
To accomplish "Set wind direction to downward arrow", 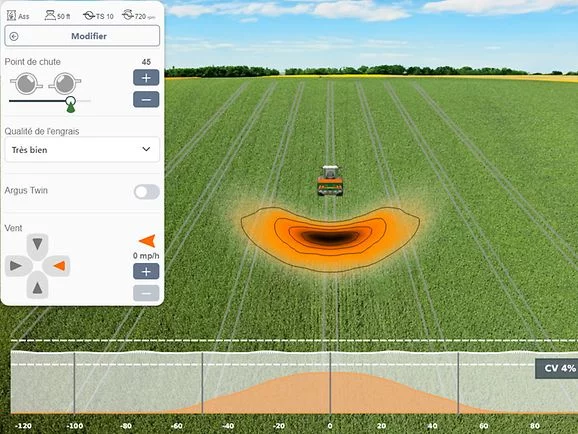I will point(37,244).
